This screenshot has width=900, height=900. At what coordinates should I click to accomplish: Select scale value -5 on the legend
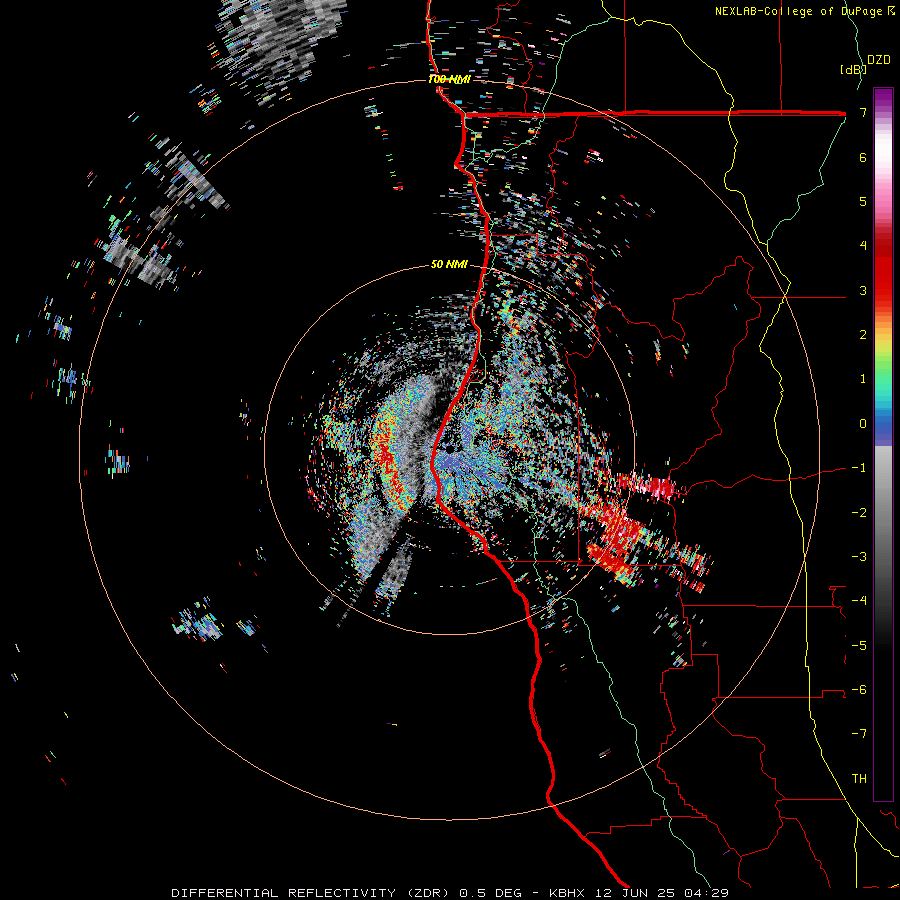point(859,646)
